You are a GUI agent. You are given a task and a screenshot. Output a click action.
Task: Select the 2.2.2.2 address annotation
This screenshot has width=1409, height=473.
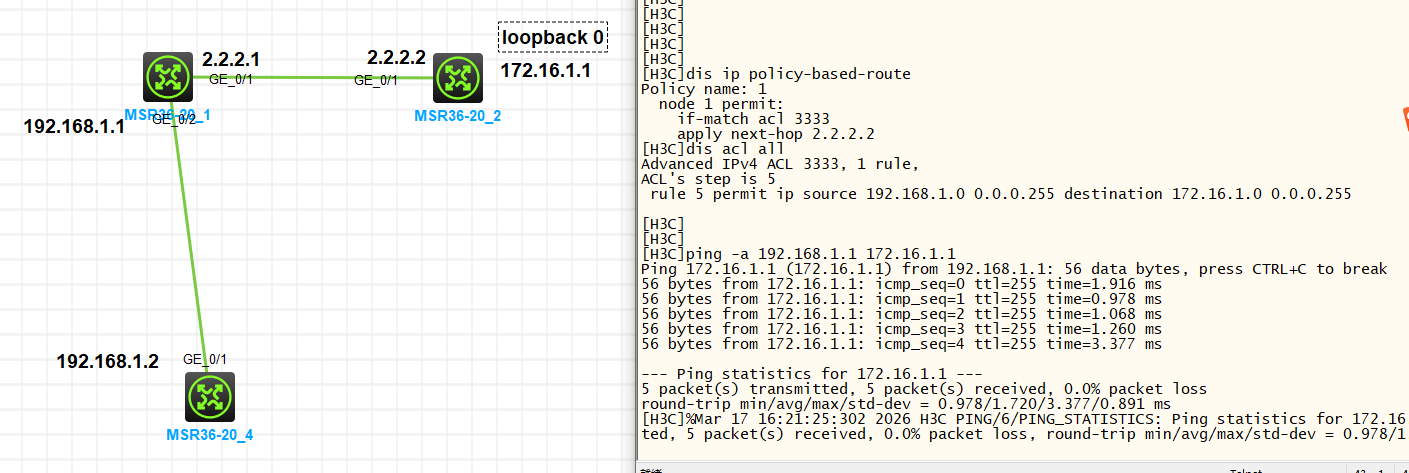pos(396,57)
